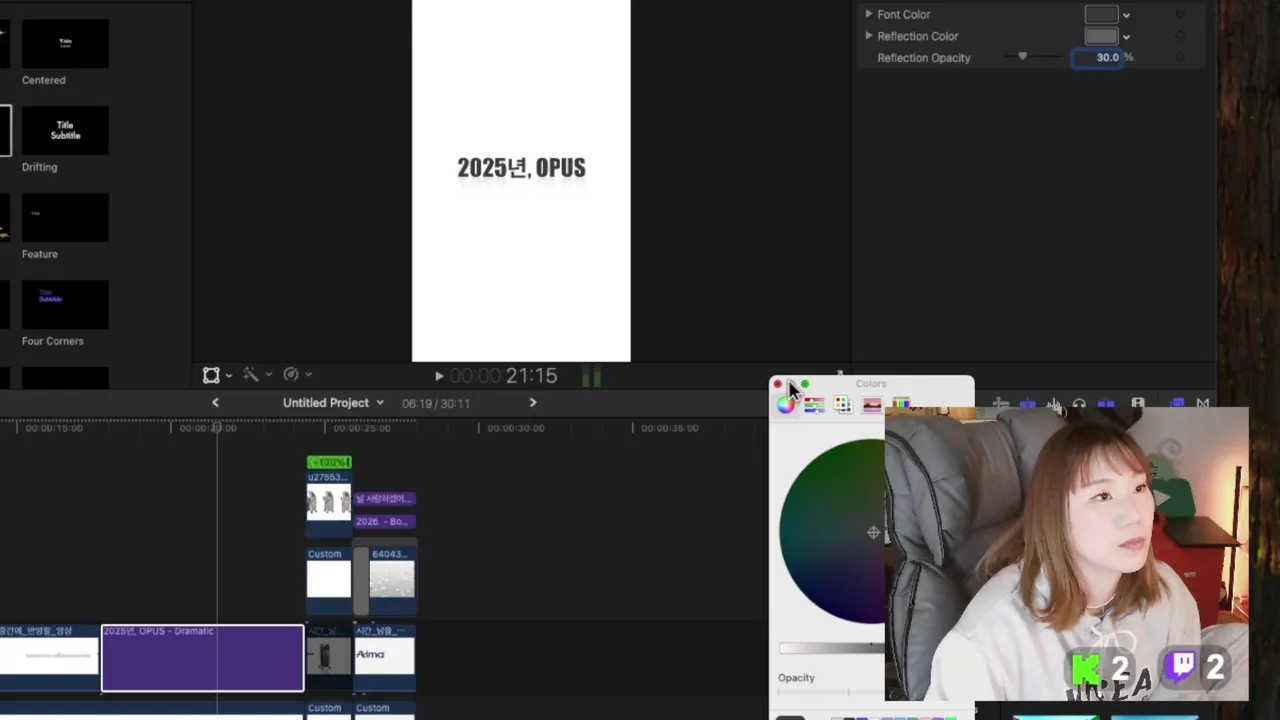Click the crosshair in the color wheel

tap(873, 532)
